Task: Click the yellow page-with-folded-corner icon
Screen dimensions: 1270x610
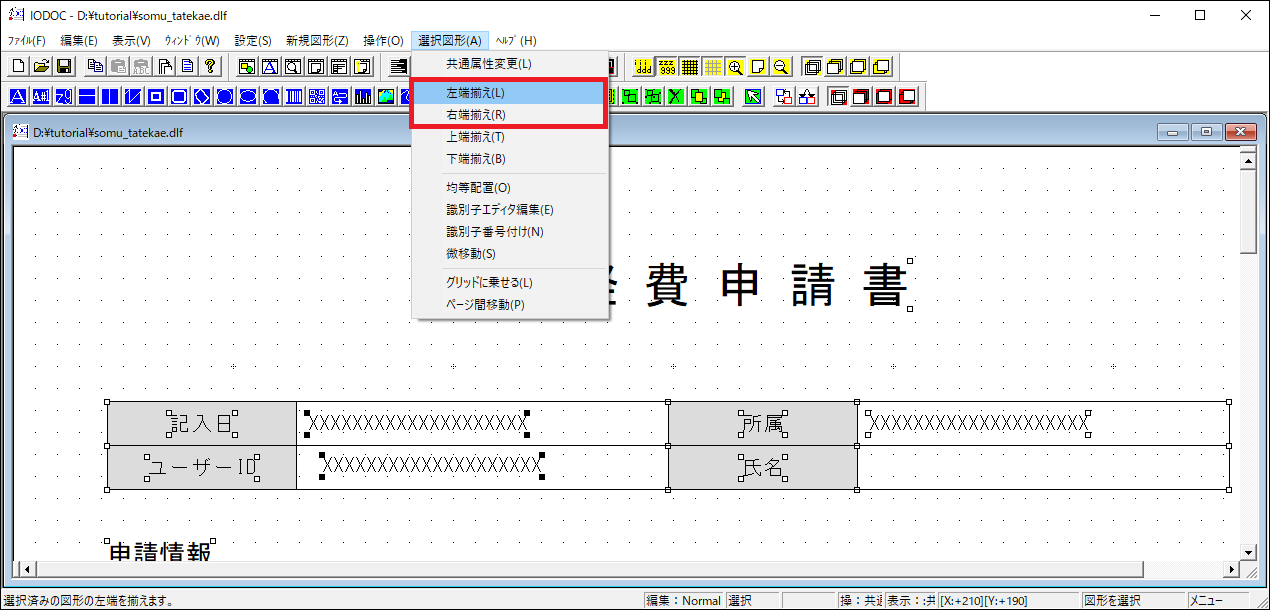Action: click(x=758, y=66)
